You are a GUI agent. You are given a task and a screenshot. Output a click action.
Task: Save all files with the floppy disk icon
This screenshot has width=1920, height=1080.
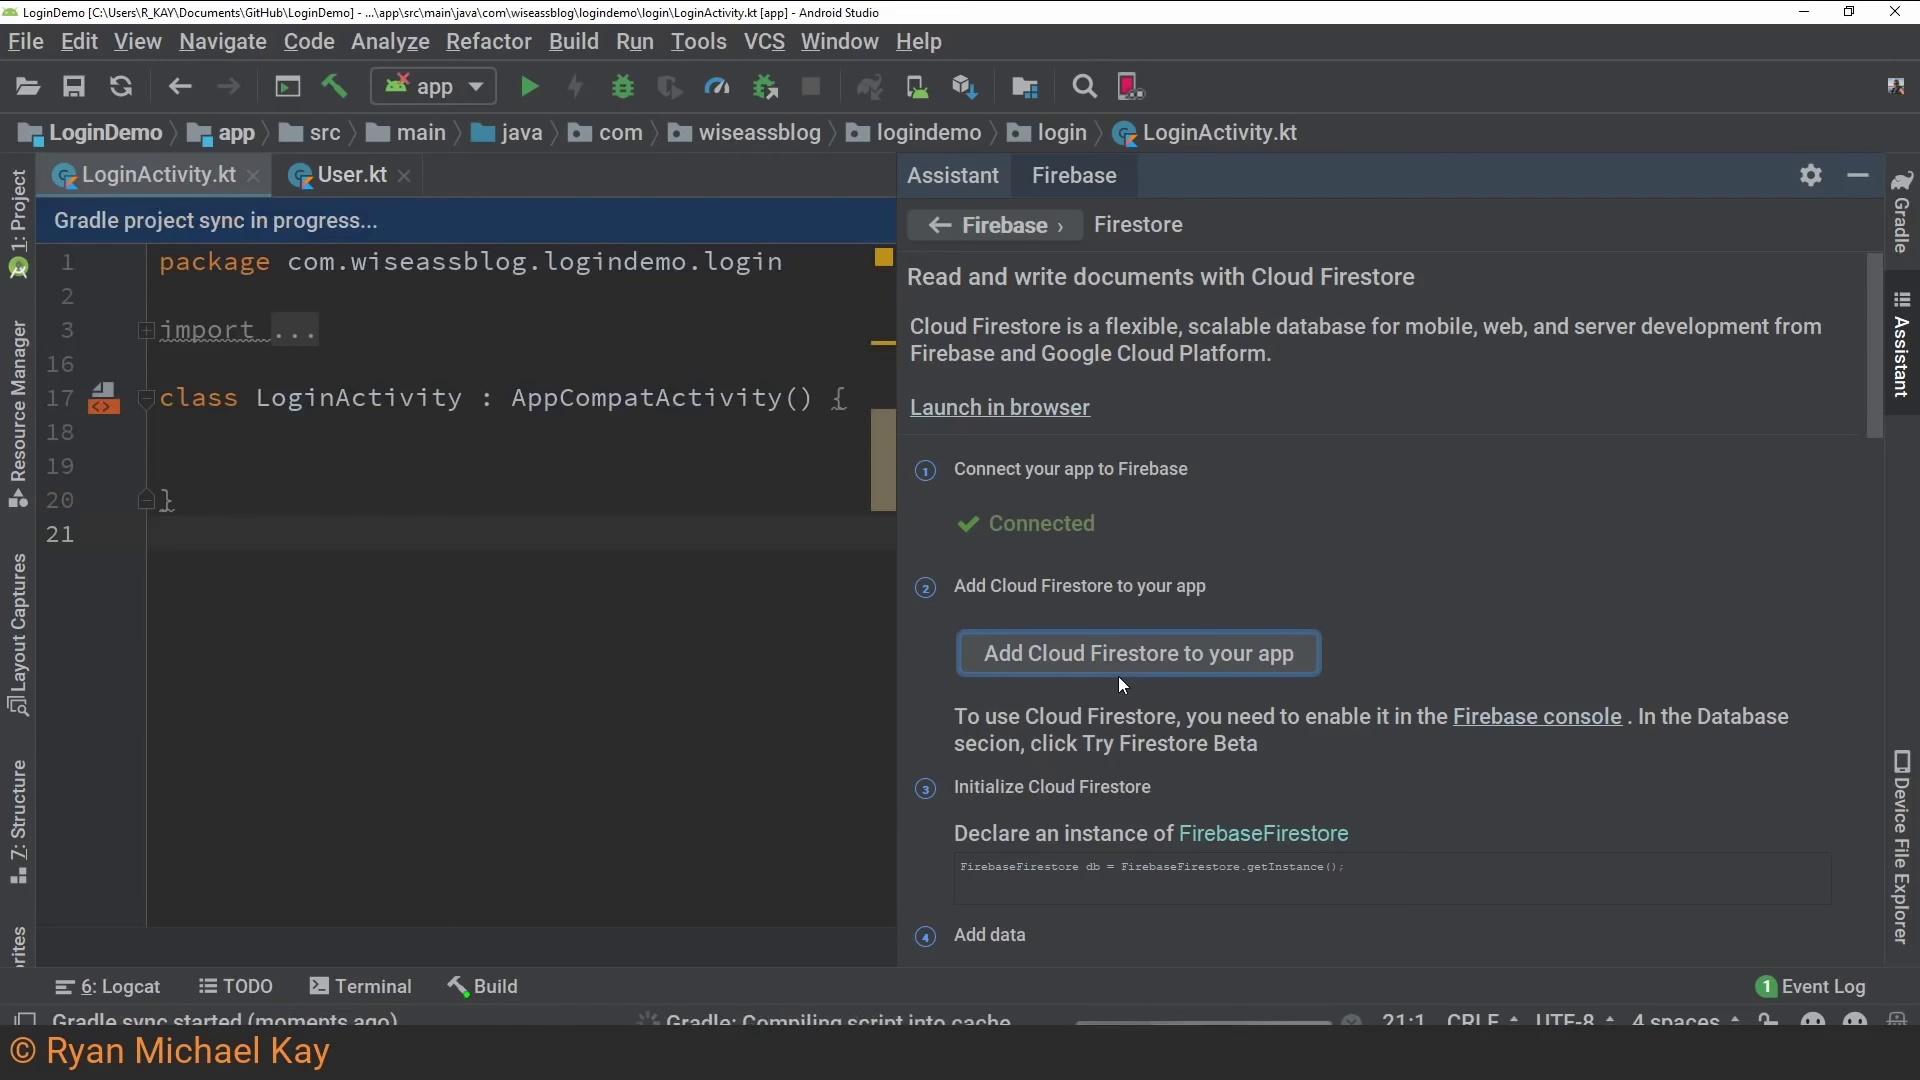click(x=74, y=87)
